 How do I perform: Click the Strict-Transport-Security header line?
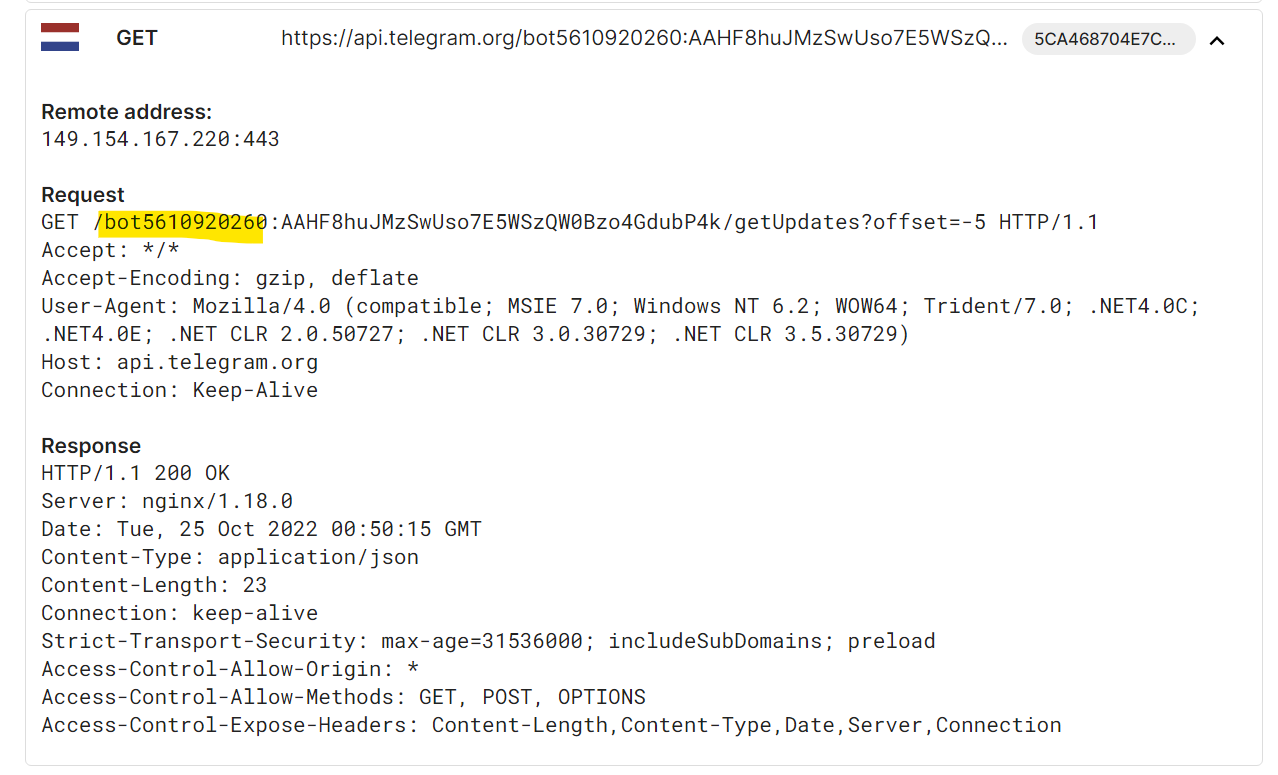489,641
